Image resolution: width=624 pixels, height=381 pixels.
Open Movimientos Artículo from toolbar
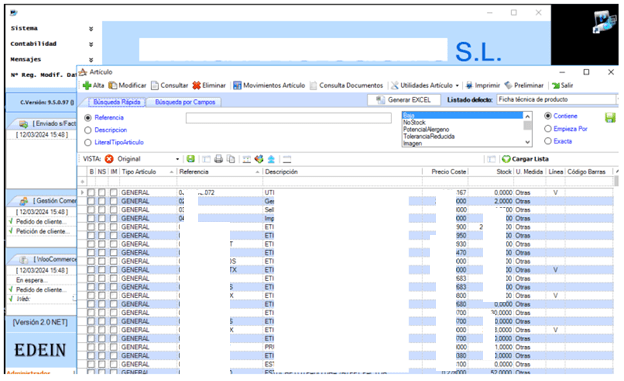269,86
